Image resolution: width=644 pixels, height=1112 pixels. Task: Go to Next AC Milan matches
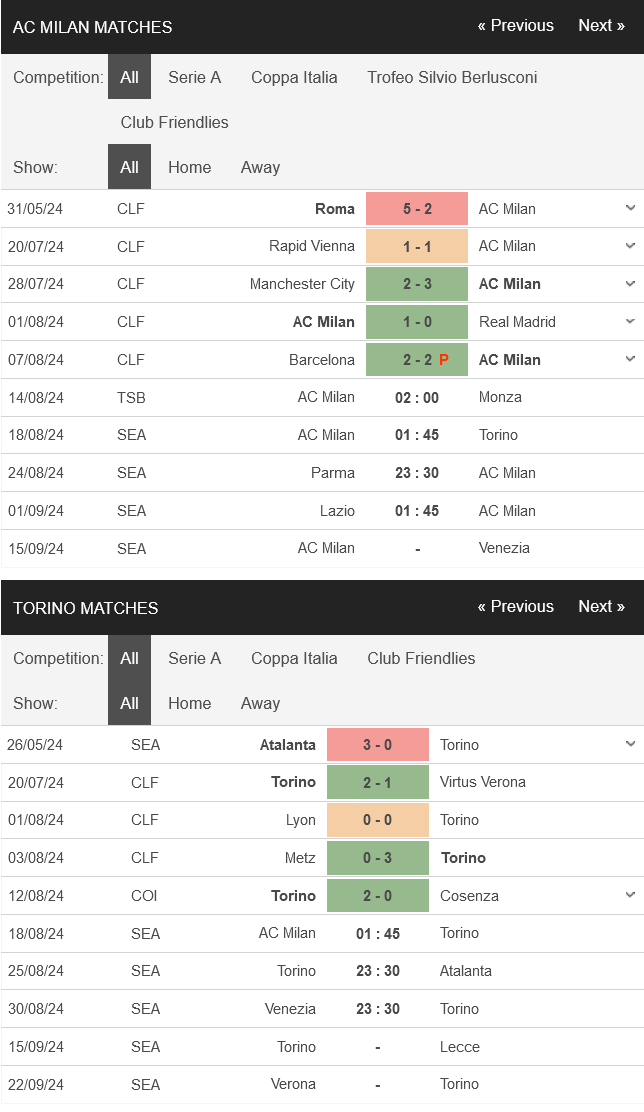pyautogui.click(x=601, y=26)
